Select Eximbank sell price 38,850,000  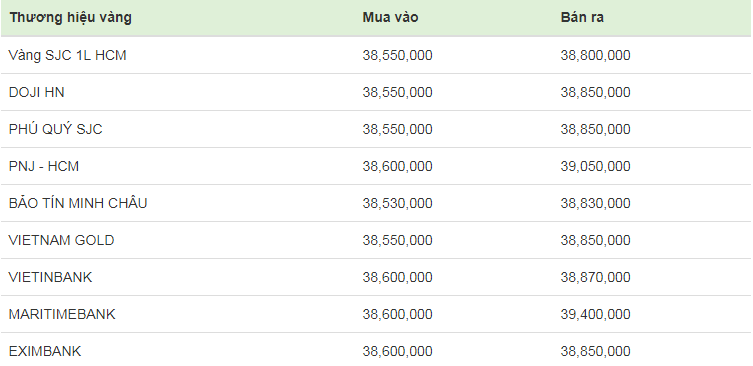coord(595,352)
